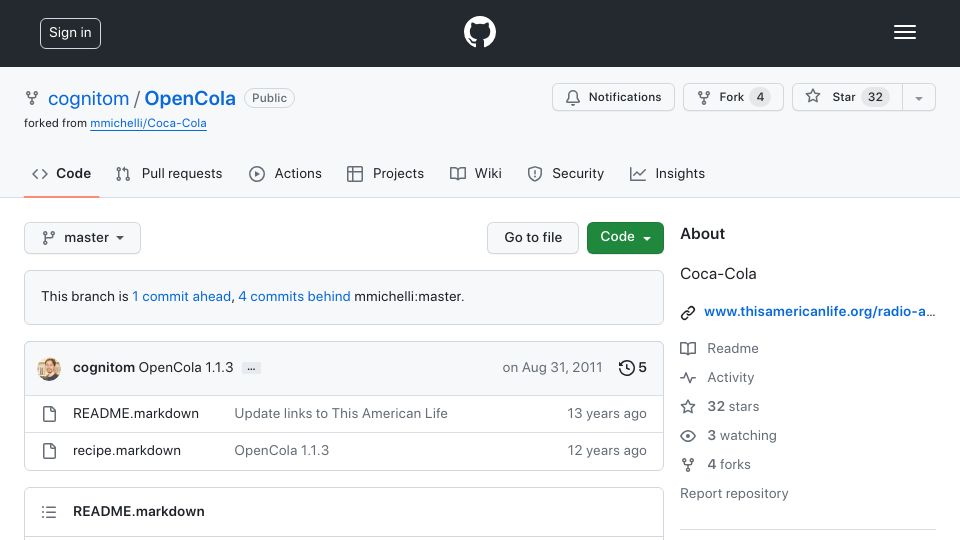Click the fork icon before cognitom name
Screen dimensions: 960x540
click(x=32, y=98)
